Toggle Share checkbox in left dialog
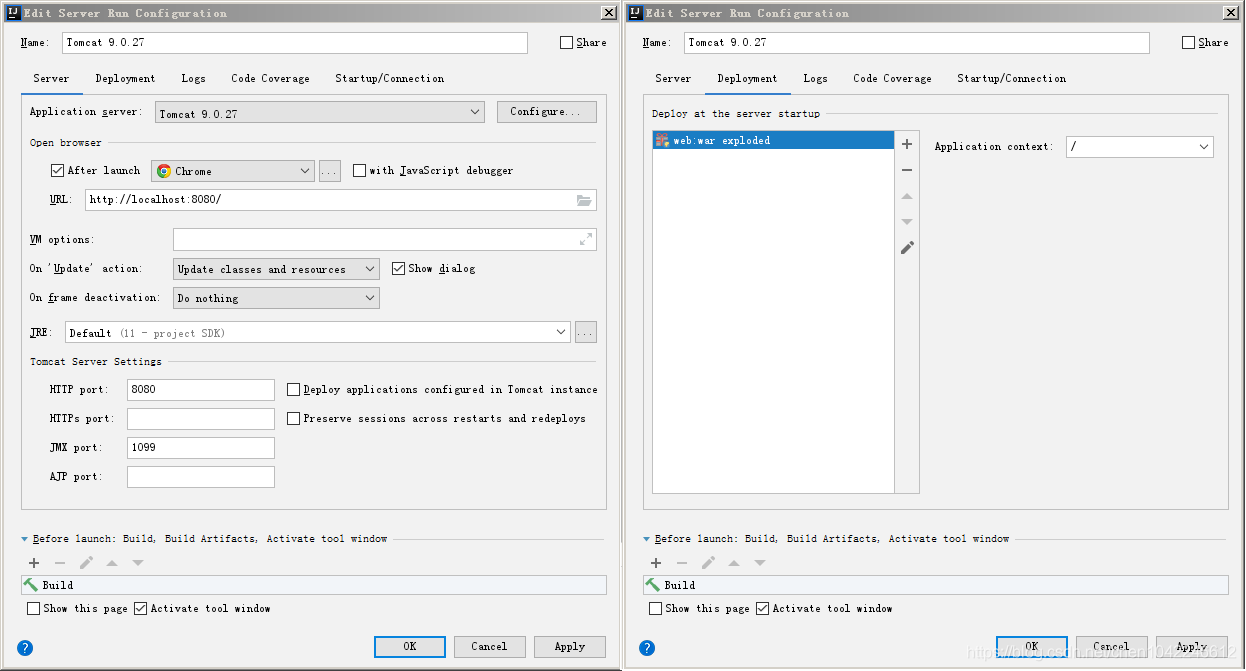Viewport: 1246px width, 671px height. click(566, 43)
